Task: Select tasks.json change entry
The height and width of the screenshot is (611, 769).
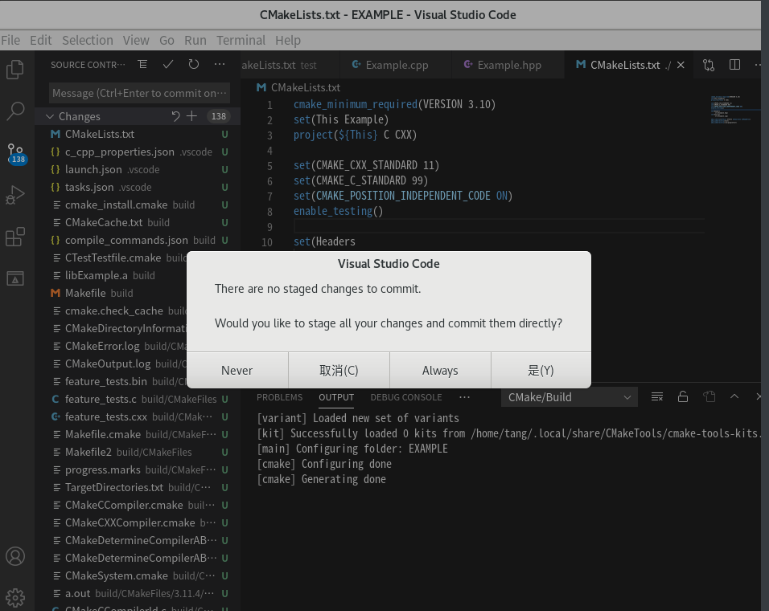Action: click(138, 187)
